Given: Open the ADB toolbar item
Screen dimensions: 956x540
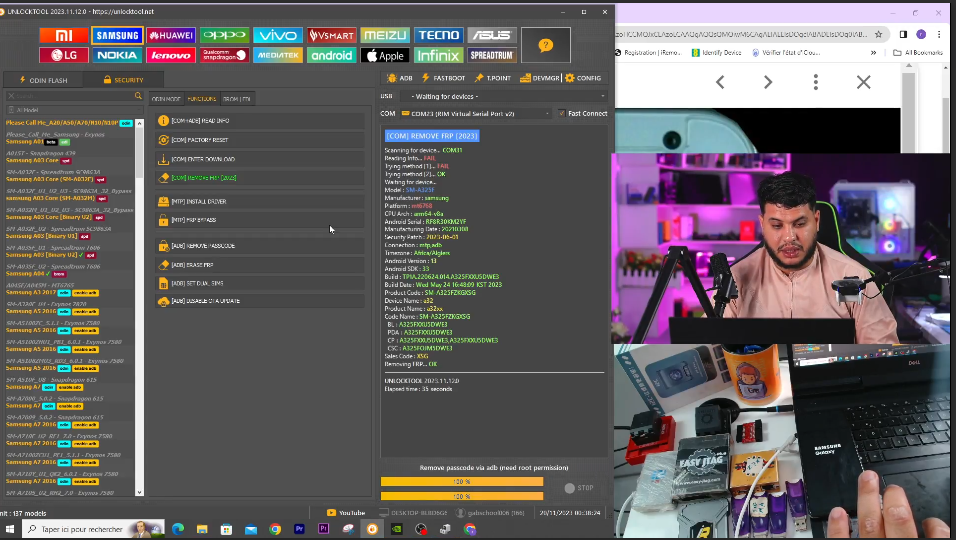Looking at the screenshot, I should tap(400, 78).
